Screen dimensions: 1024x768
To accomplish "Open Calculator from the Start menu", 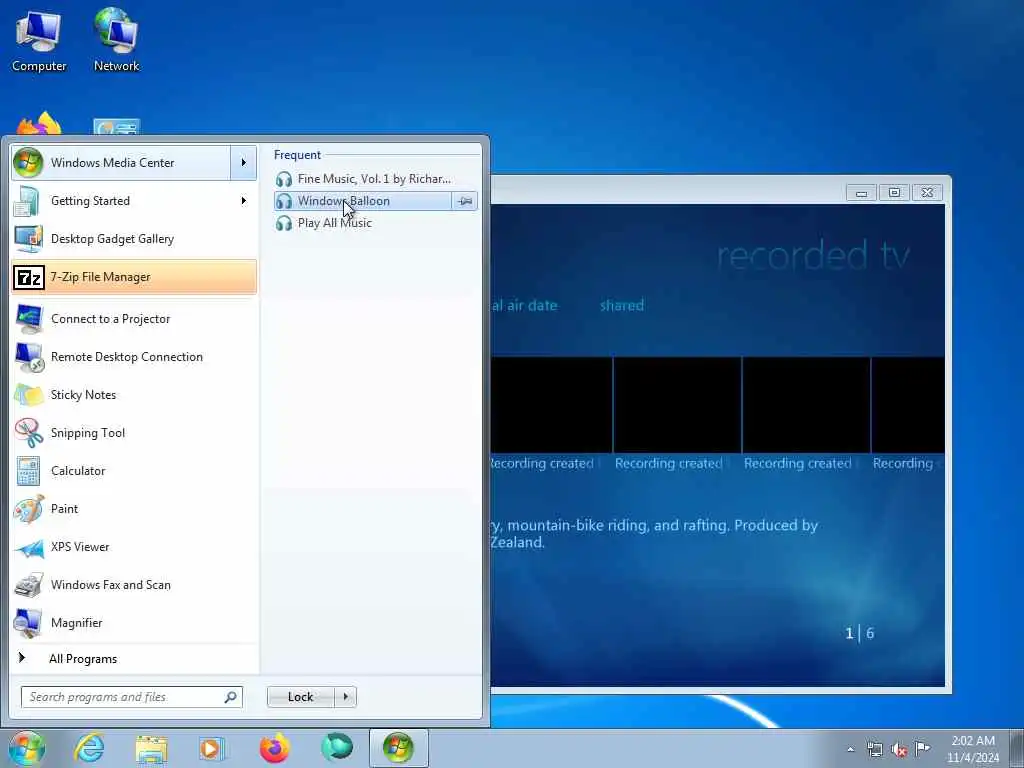I will click(134, 471).
